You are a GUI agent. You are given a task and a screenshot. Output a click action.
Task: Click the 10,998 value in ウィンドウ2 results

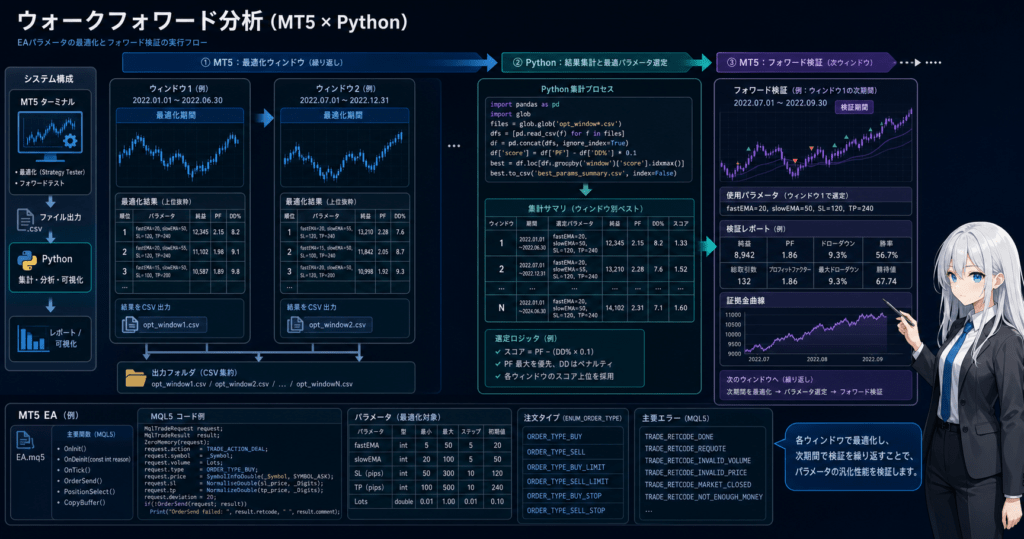click(365, 271)
